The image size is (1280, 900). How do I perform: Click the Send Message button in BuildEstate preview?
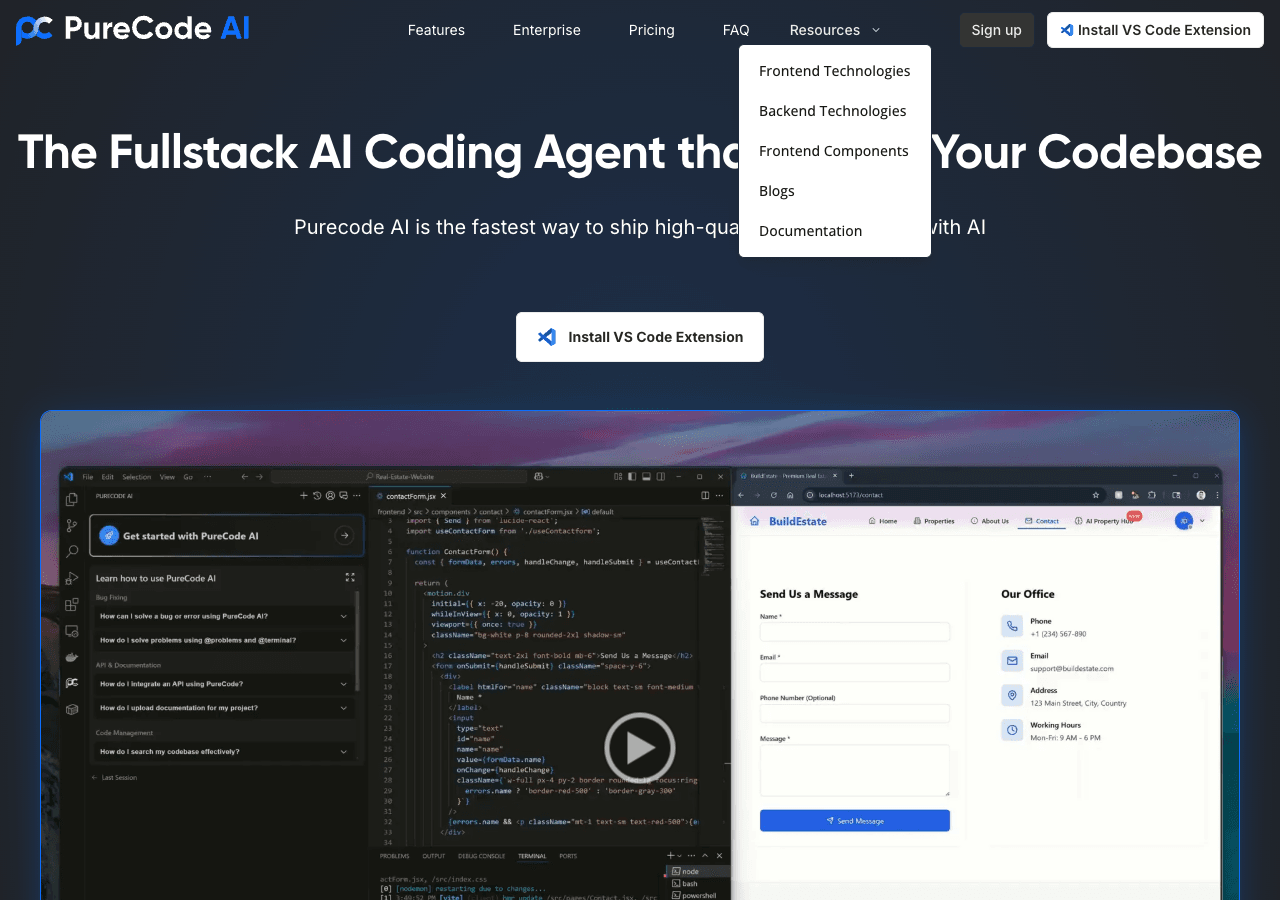coord(855,820)
